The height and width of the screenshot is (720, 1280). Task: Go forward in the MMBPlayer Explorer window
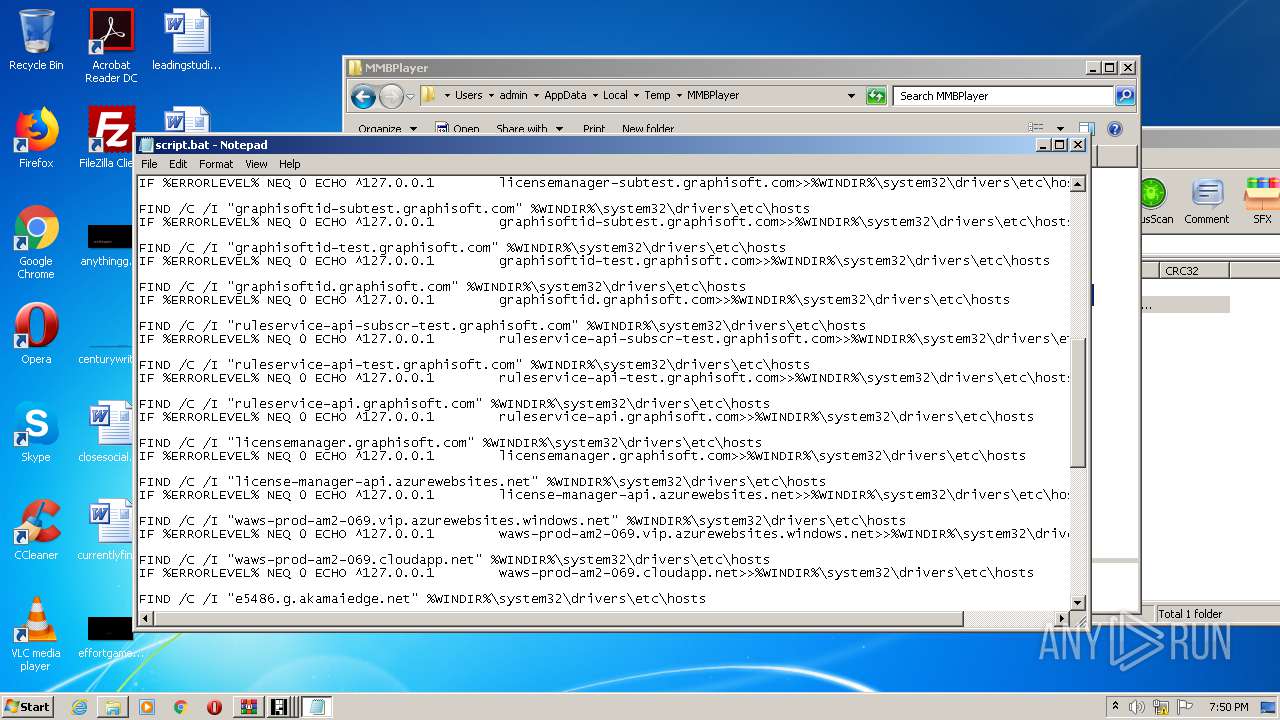[x=391, y=96]
